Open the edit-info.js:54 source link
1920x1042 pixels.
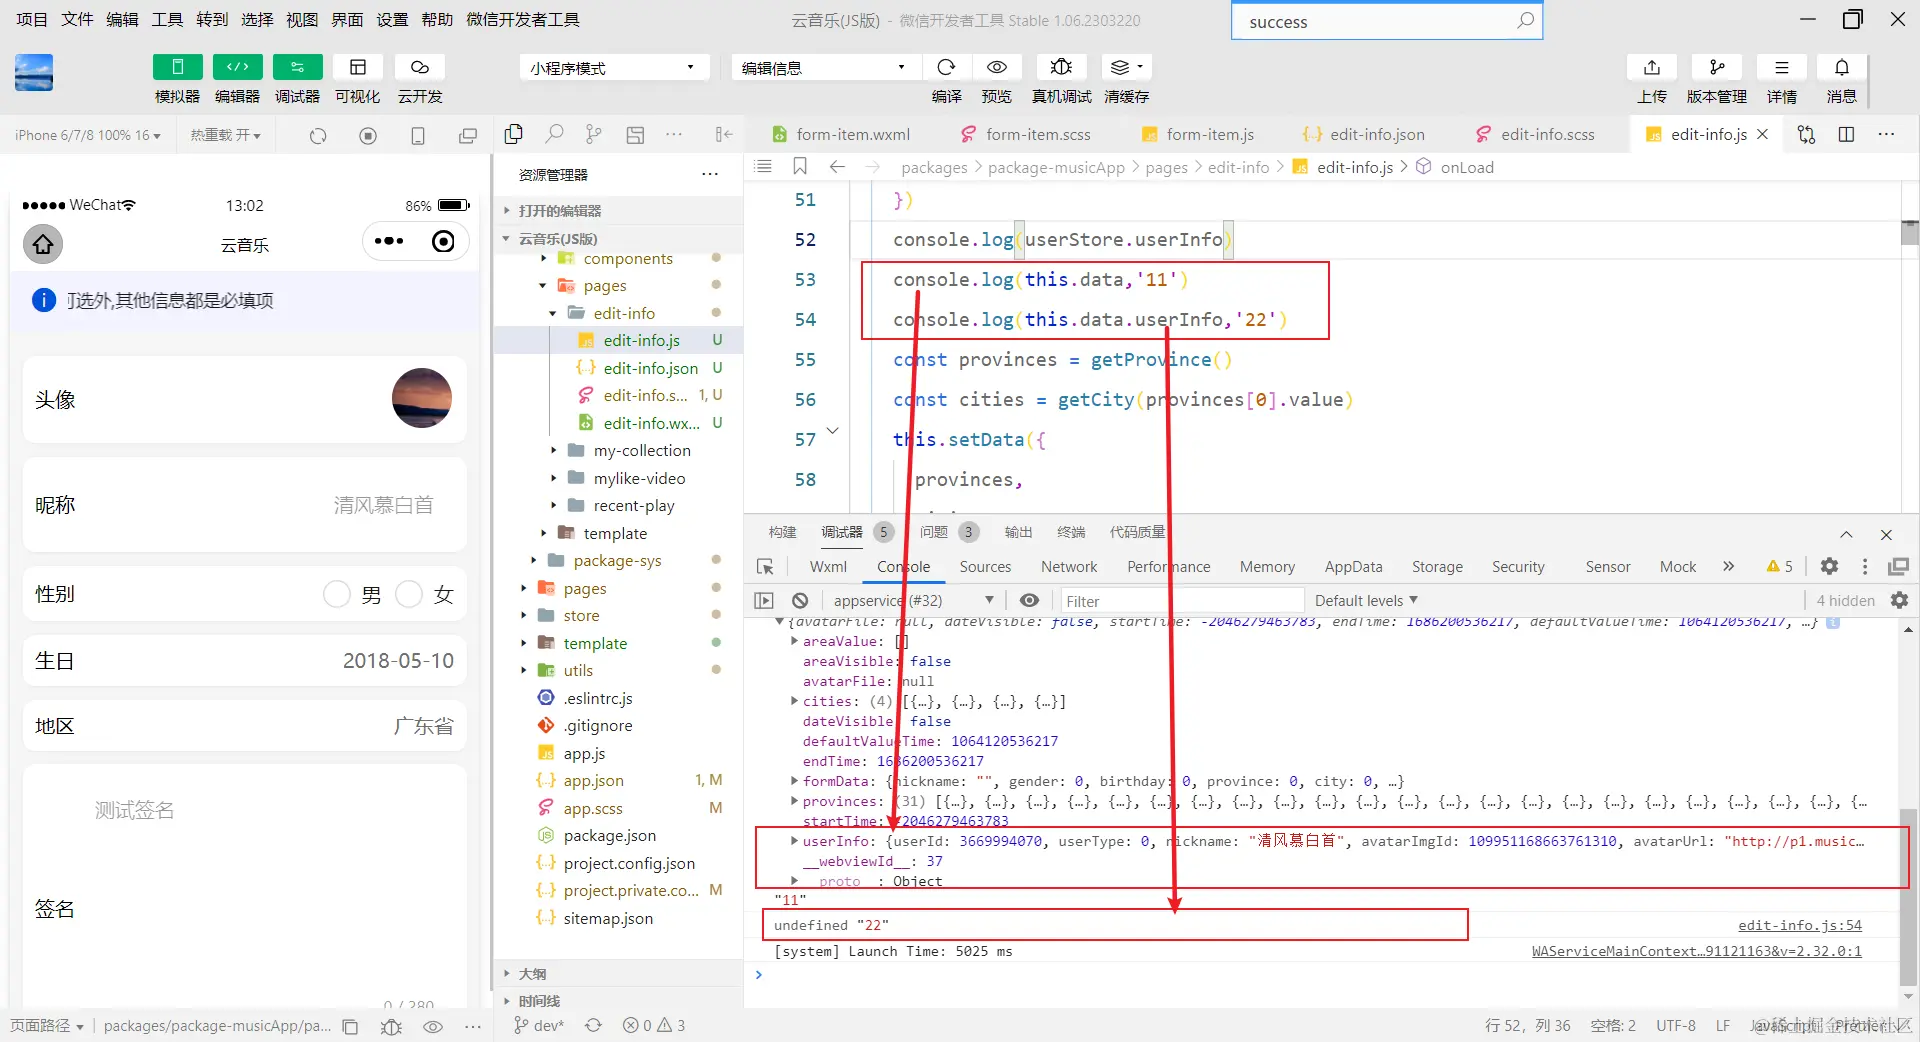tap(1799, 925)
